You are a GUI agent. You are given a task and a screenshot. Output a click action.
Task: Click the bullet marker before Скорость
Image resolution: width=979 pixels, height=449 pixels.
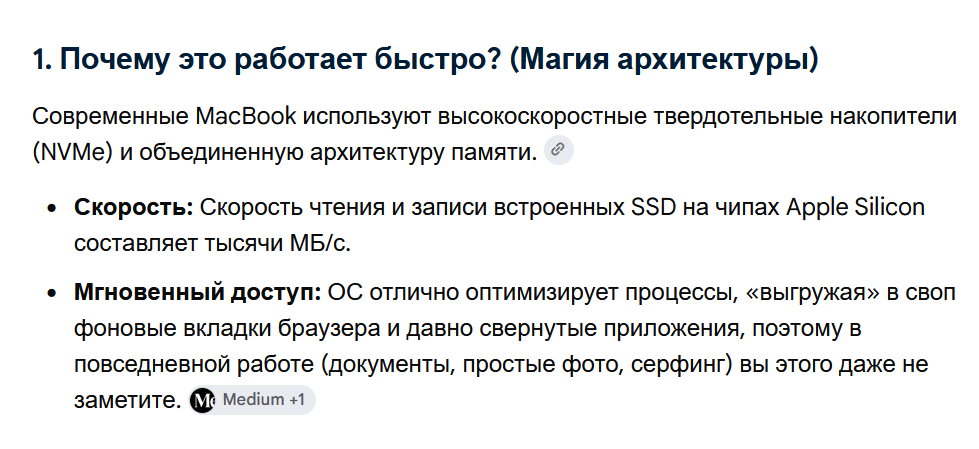pyautogui.click(x=52, y=208)
